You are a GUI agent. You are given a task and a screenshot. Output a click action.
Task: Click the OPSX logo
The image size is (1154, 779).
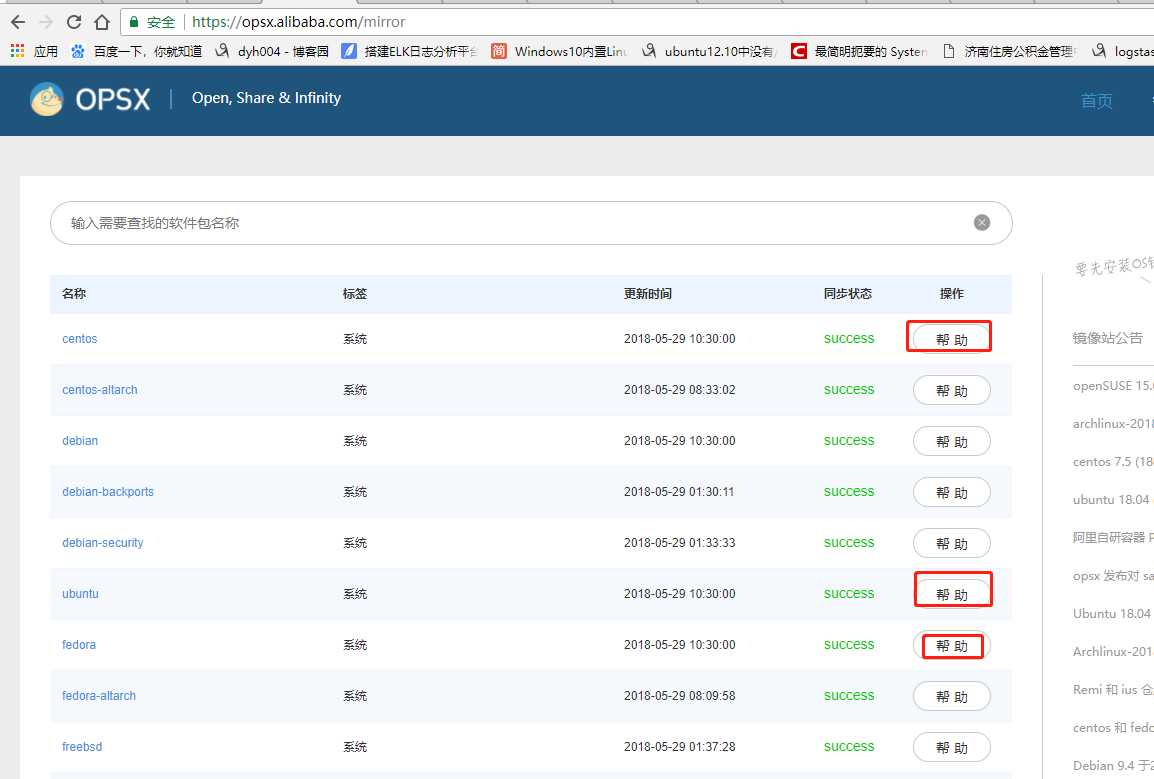[x=90, y=99]
